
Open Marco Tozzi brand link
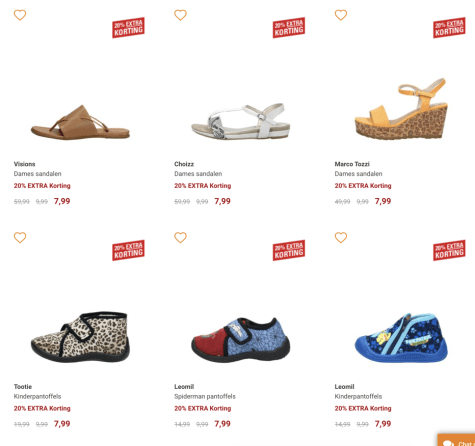click(x=352, y=164)
